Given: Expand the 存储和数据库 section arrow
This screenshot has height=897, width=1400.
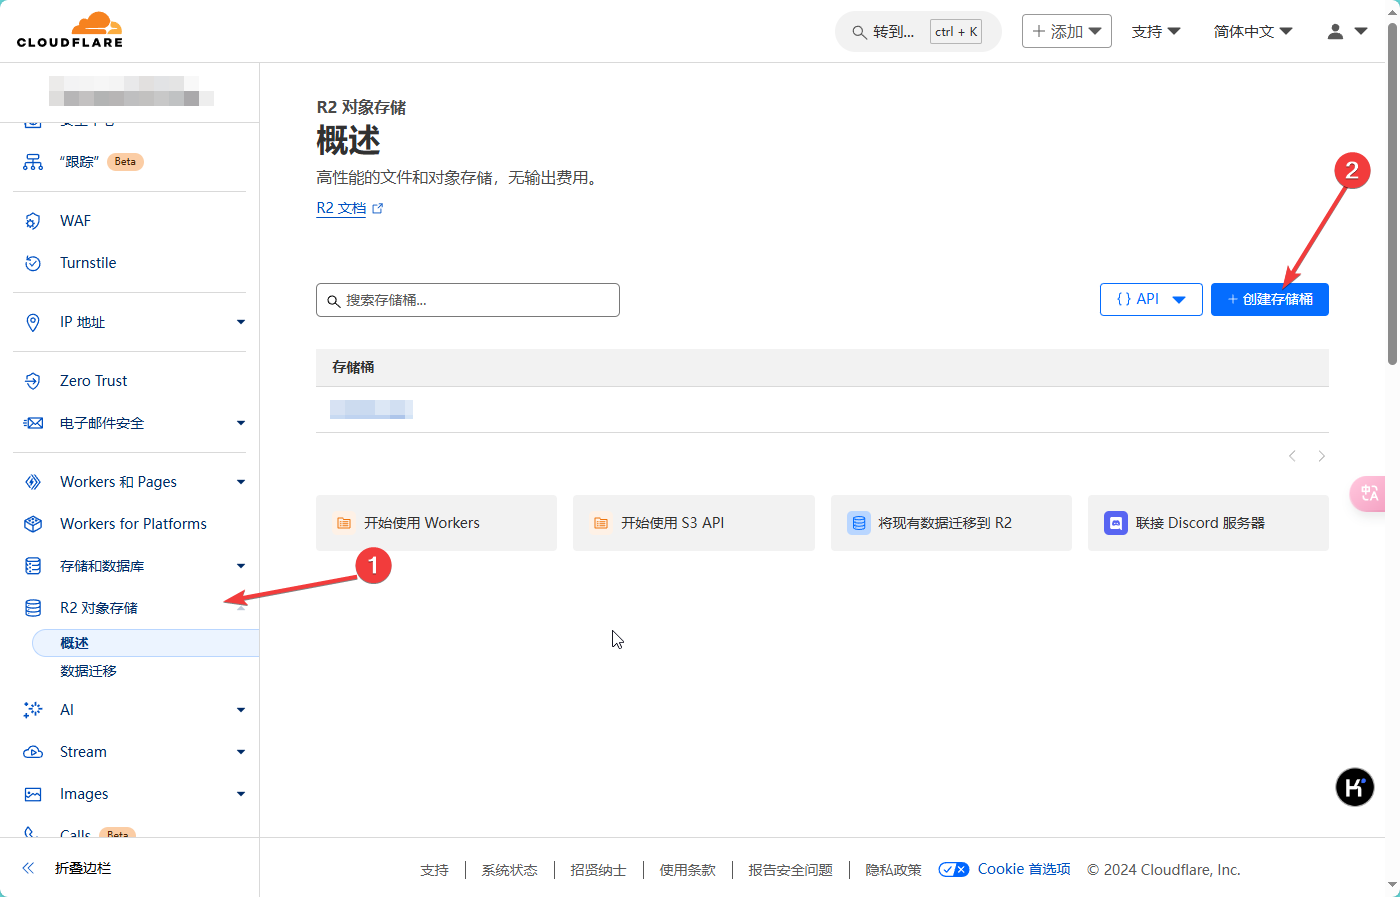Looking at the screenshot, I should pyautogui.click(x=241, y=566).
